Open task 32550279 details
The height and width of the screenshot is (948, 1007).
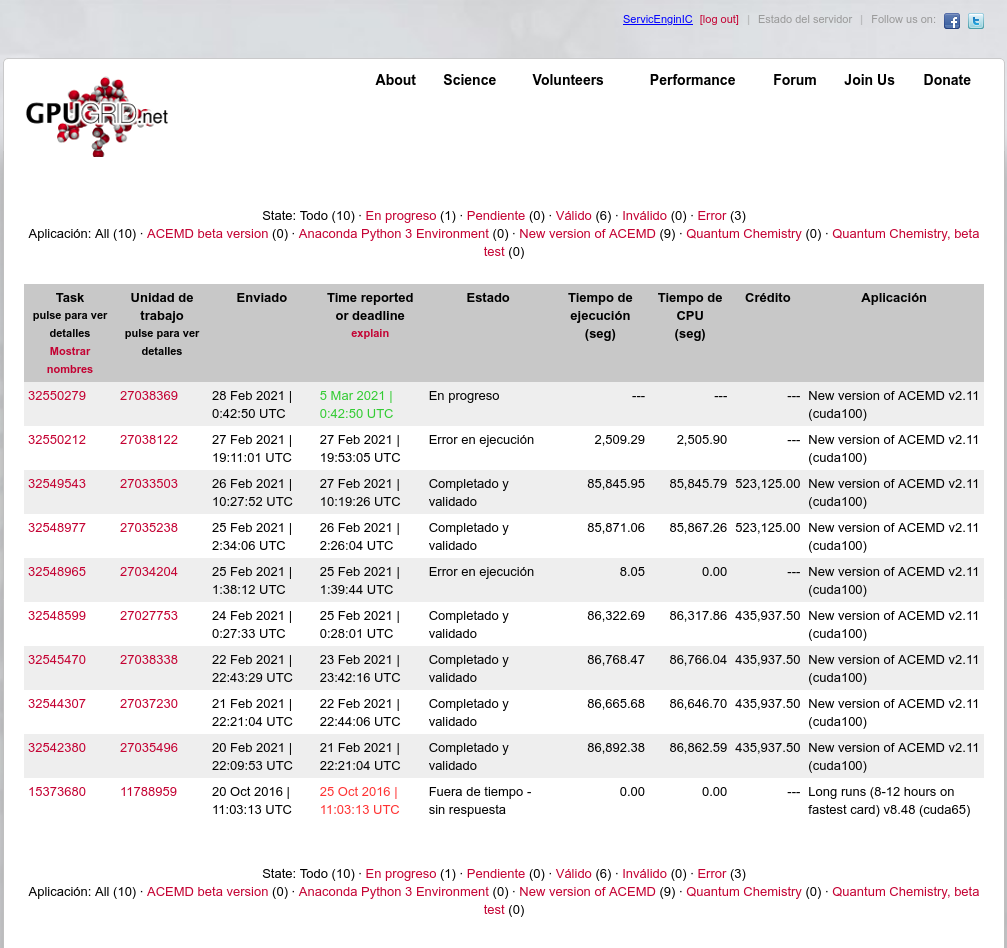click(57, 395)
